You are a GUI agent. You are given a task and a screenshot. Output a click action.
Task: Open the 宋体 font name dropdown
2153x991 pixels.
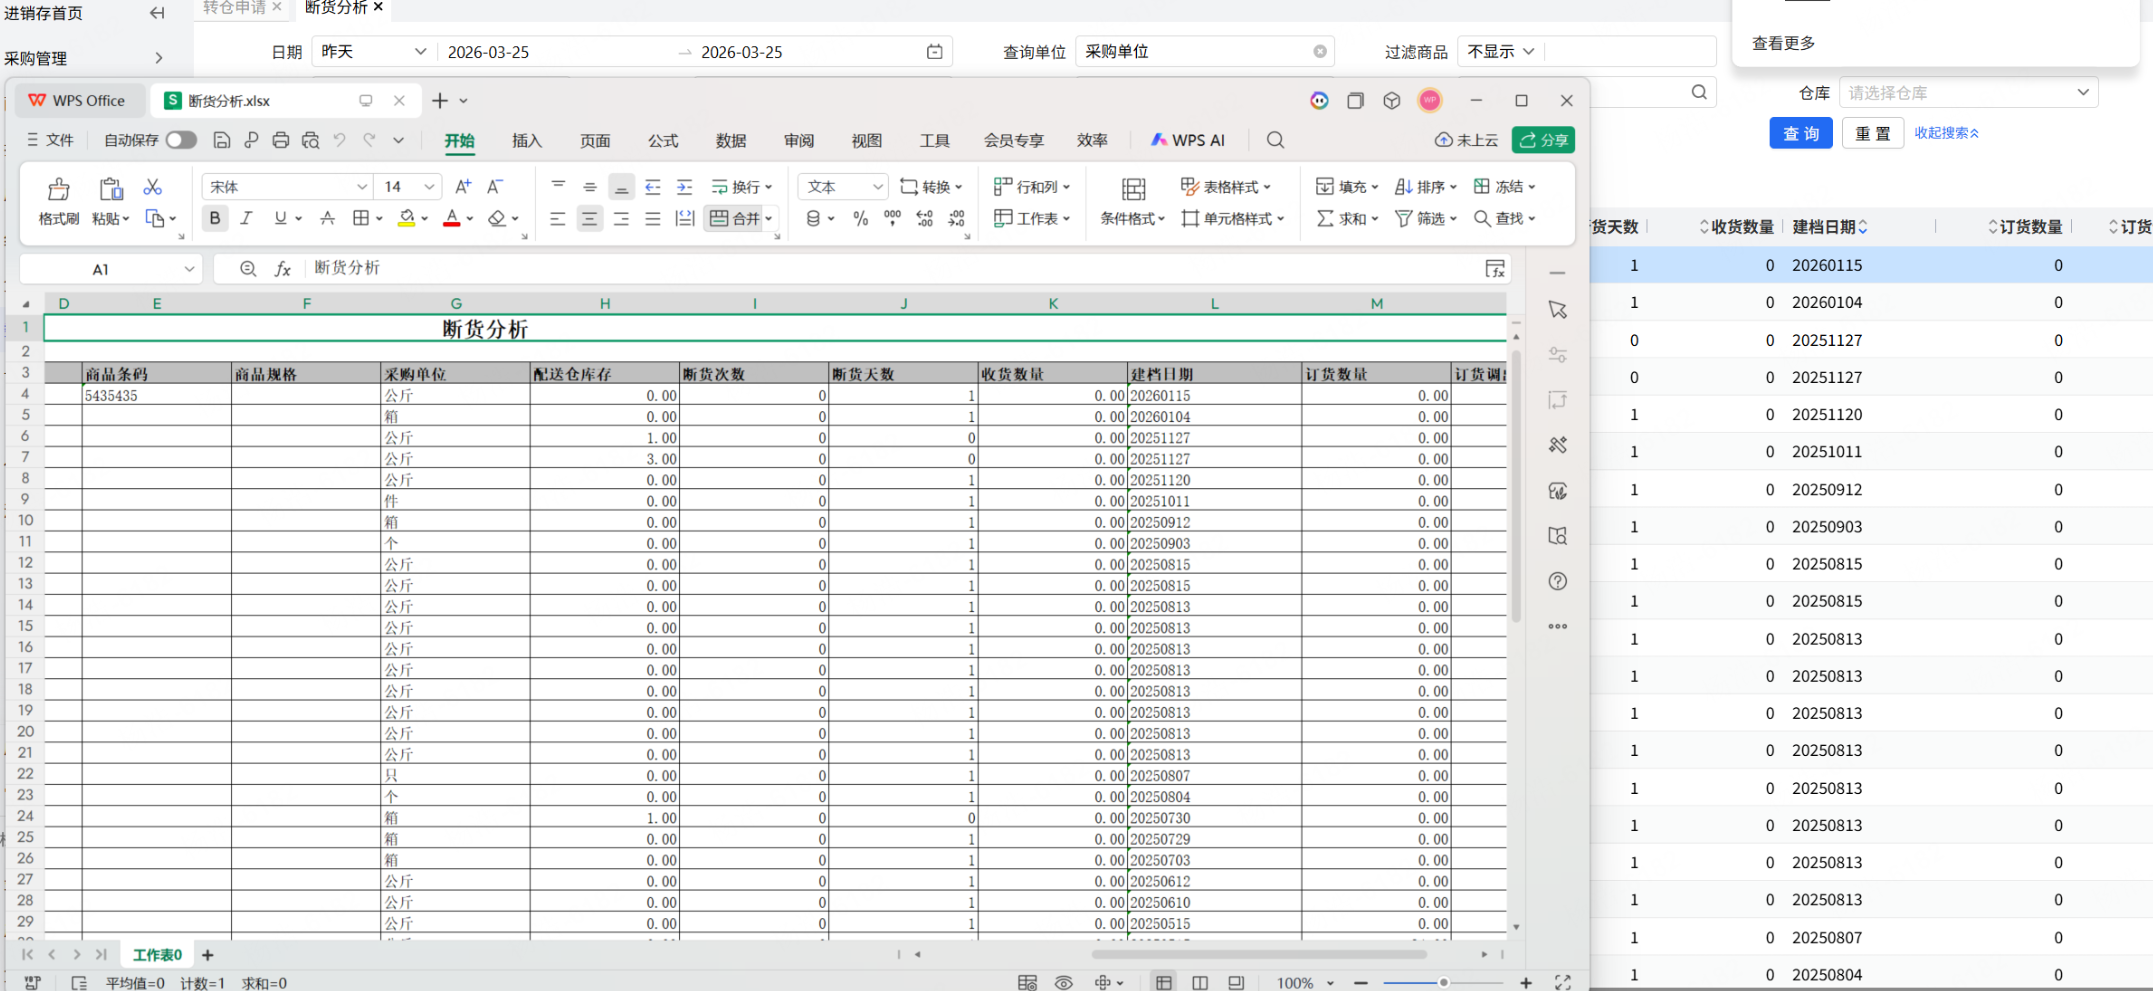point(361,187)
